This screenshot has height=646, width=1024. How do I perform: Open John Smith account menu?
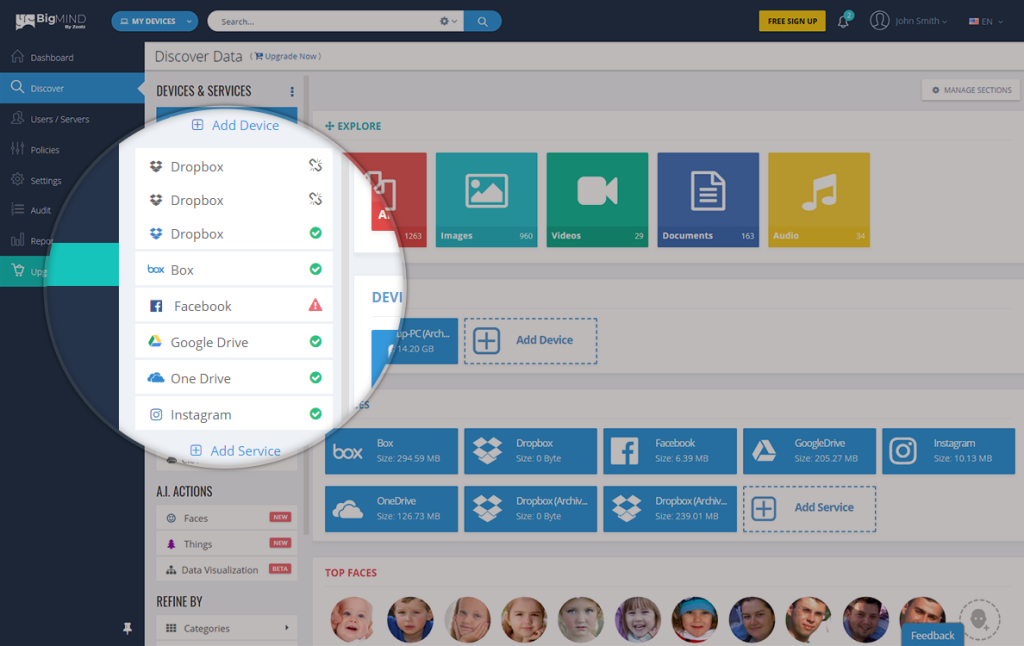click(908, 21)
